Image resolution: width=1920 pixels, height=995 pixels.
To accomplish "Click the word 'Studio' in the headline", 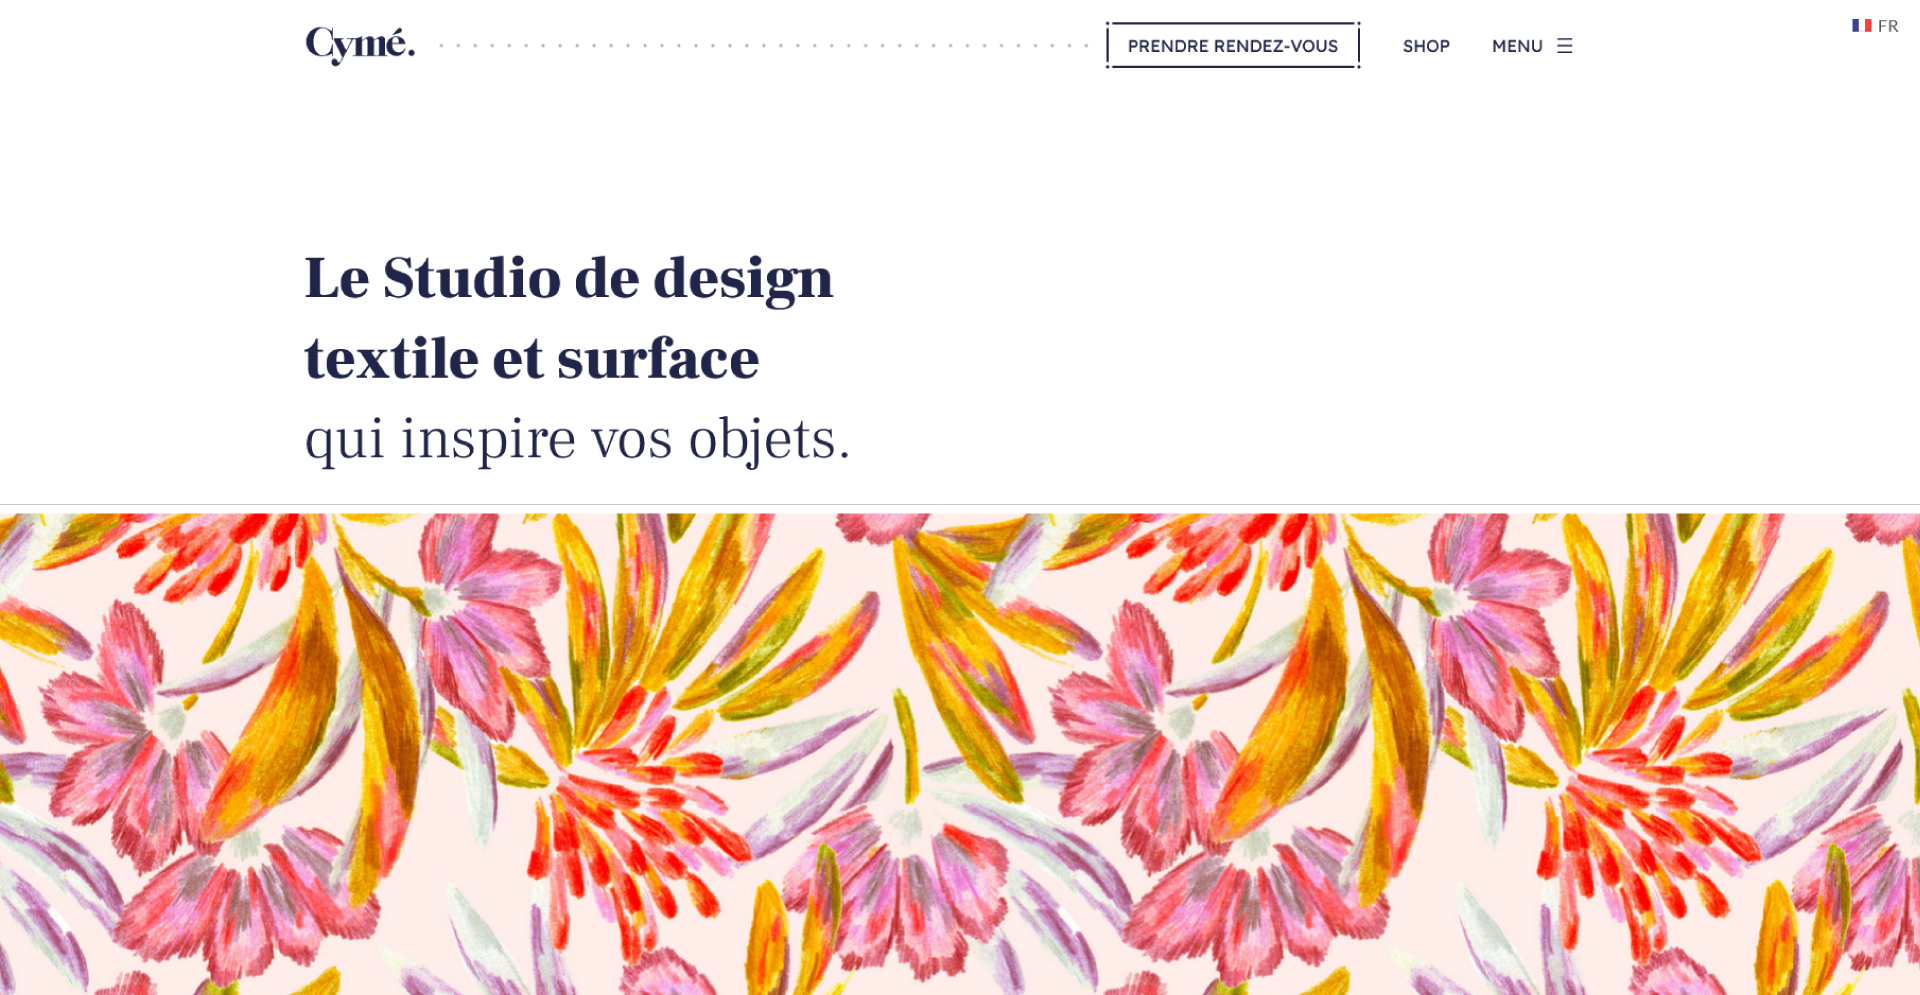I will (472, 278).
